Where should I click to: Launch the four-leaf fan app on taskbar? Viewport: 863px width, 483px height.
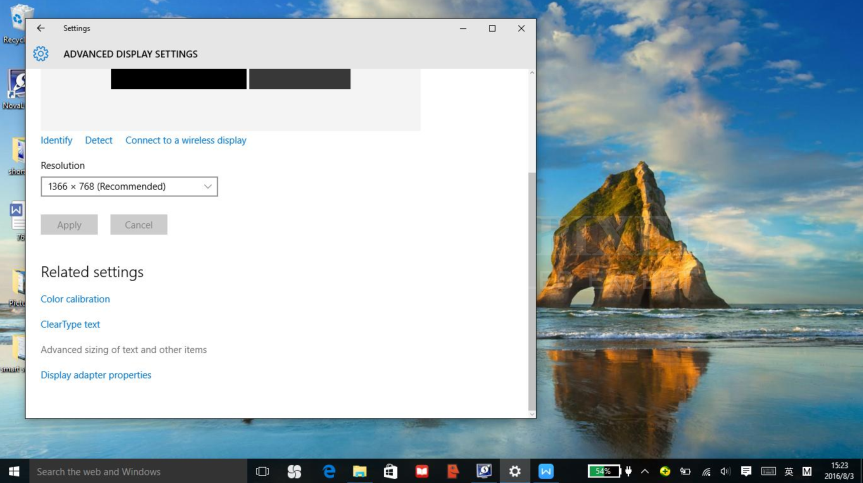pyautogui.click(x=294, y=471)
